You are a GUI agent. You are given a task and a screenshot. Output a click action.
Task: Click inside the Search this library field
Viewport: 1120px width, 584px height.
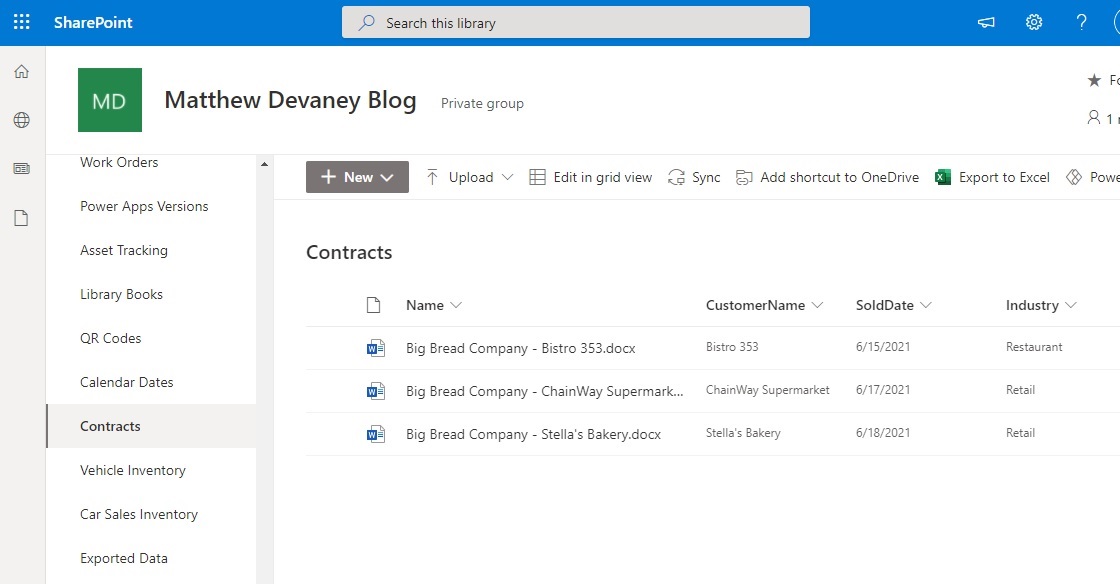tap(575, 21)
